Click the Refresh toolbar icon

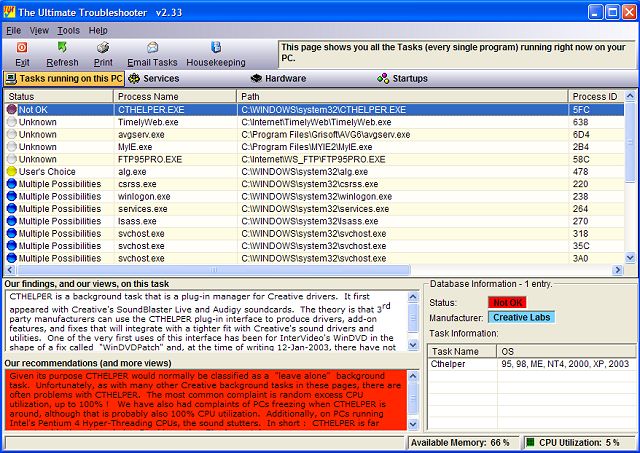click(x=62, y=48)
